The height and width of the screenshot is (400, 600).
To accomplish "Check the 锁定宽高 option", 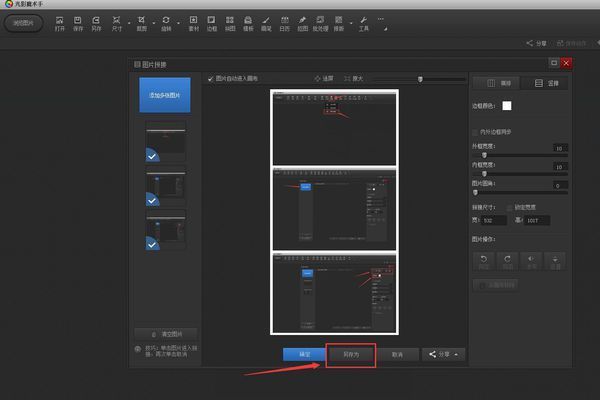I will 511,207.
